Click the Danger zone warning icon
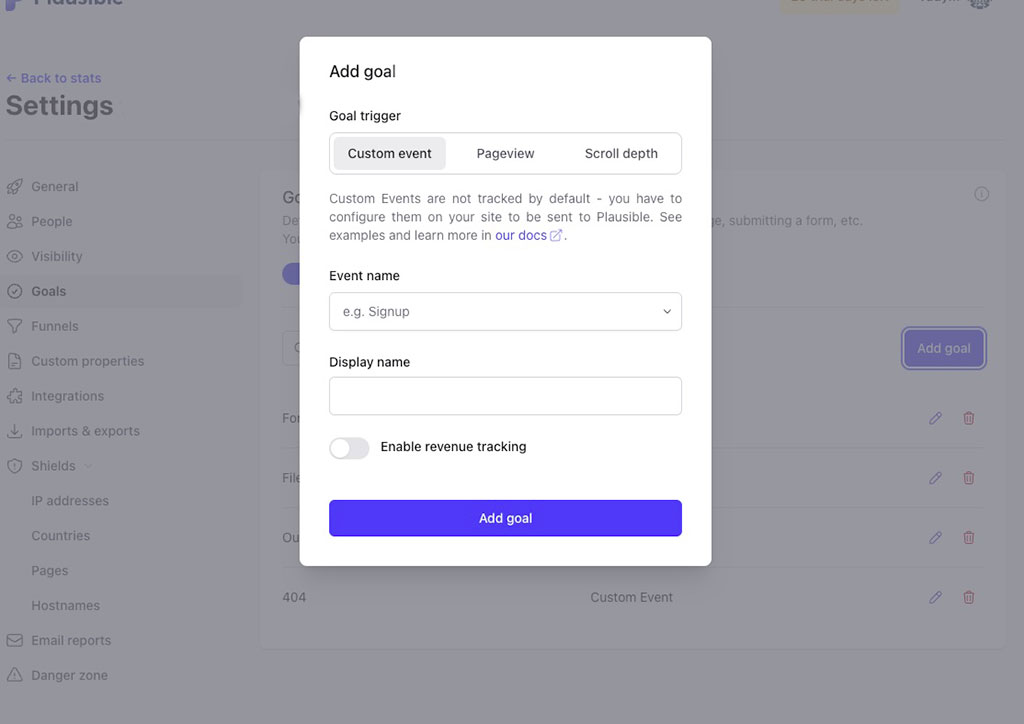This screenshot has width=1024, height=724. coord(16,675)
